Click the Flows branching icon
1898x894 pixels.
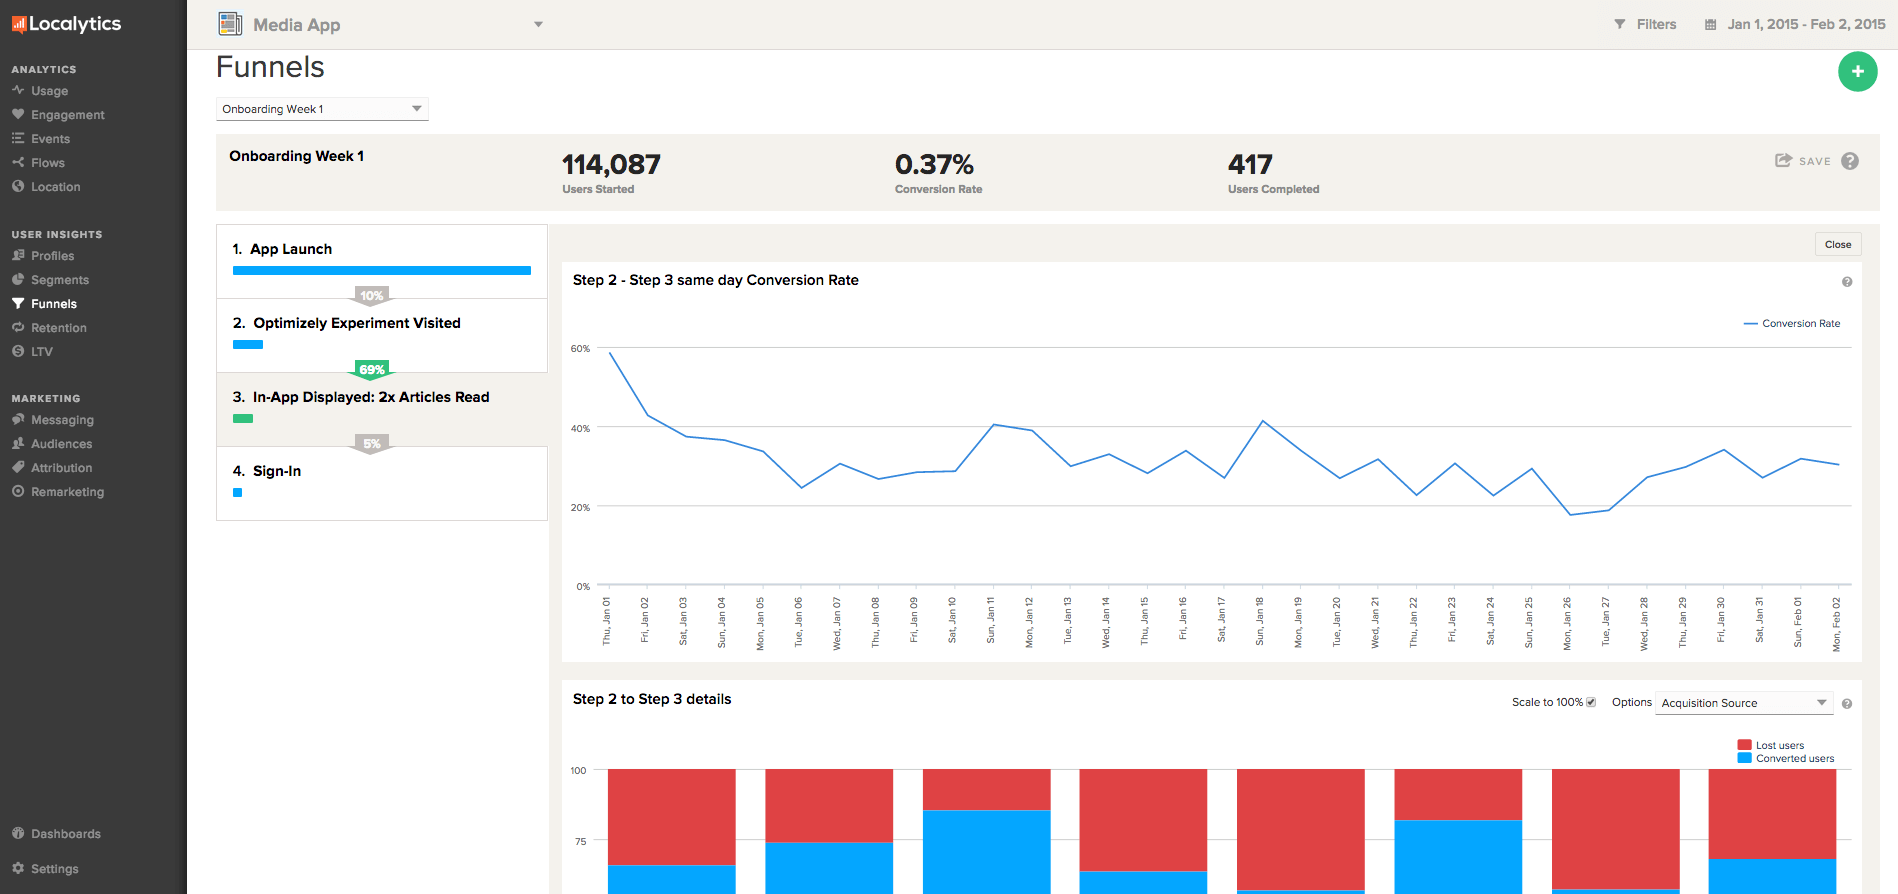pos(18,162)
